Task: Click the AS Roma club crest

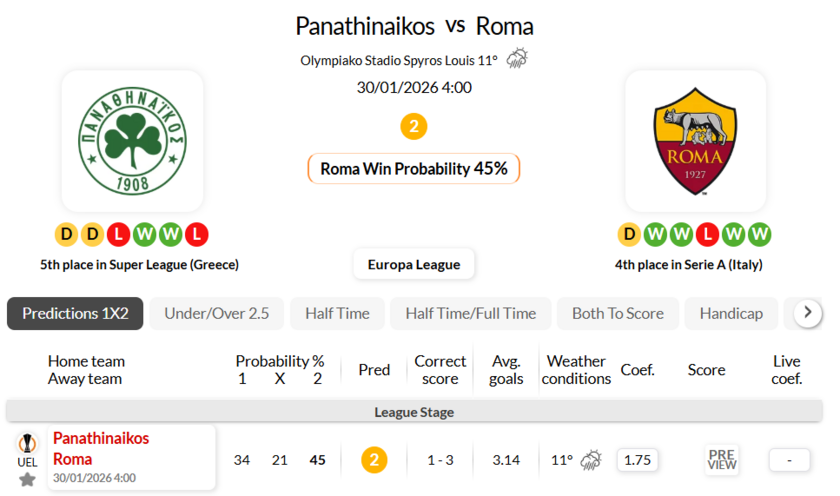Action: [x=695, y=141]
